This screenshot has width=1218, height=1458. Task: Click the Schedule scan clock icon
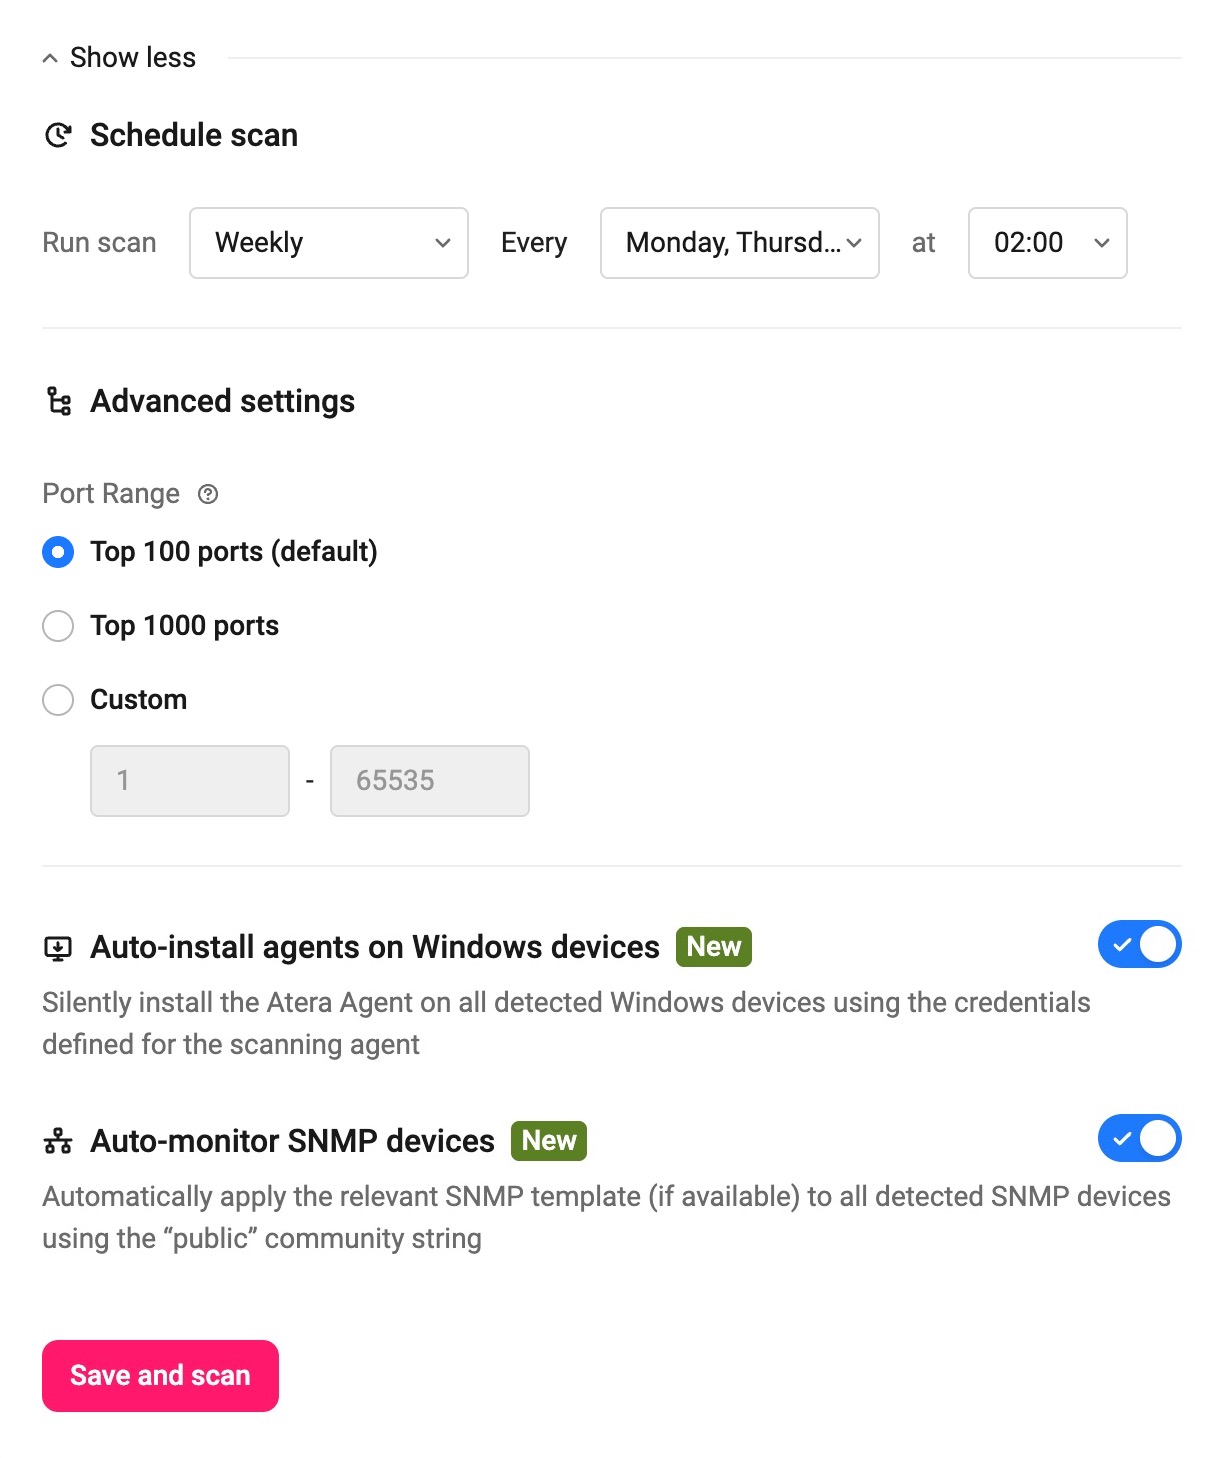(x=59, y=135)
